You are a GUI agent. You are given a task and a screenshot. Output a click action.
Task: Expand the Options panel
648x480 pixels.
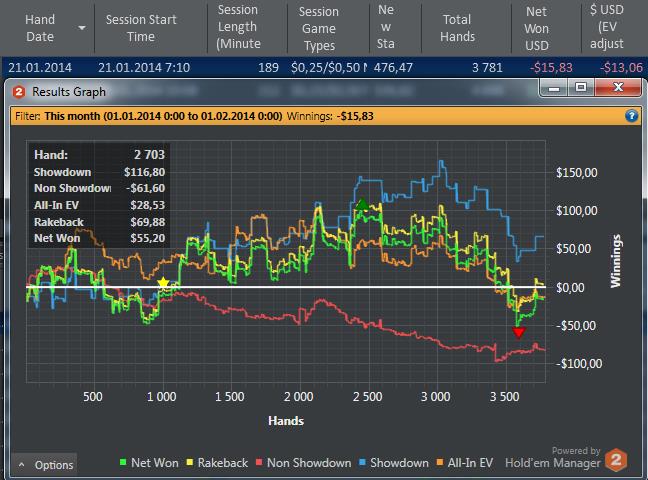point(45,465)
